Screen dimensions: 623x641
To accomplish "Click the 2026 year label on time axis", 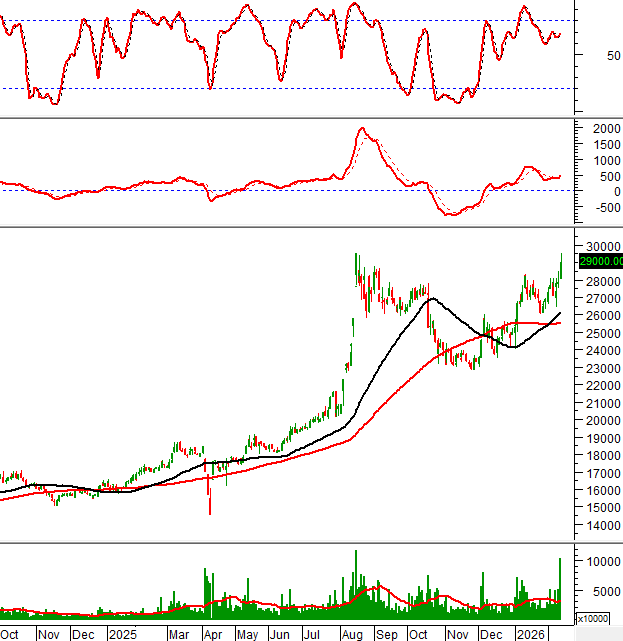I will point(530,634).
